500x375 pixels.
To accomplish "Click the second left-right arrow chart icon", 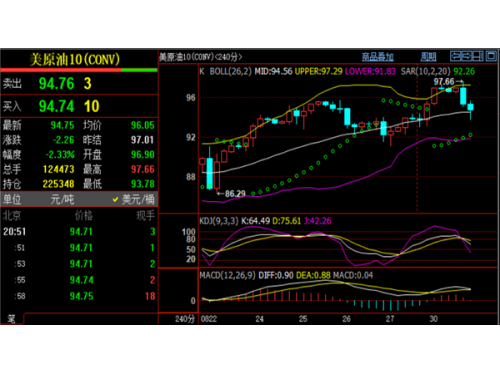I will coord(467,56).
